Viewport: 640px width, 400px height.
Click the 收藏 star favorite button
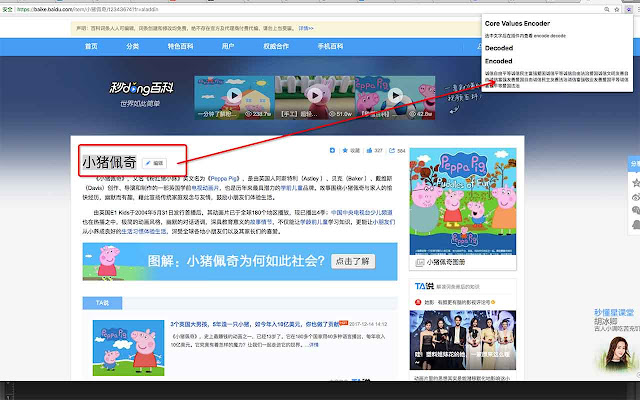pyautogui.click(x=351, y=151)
